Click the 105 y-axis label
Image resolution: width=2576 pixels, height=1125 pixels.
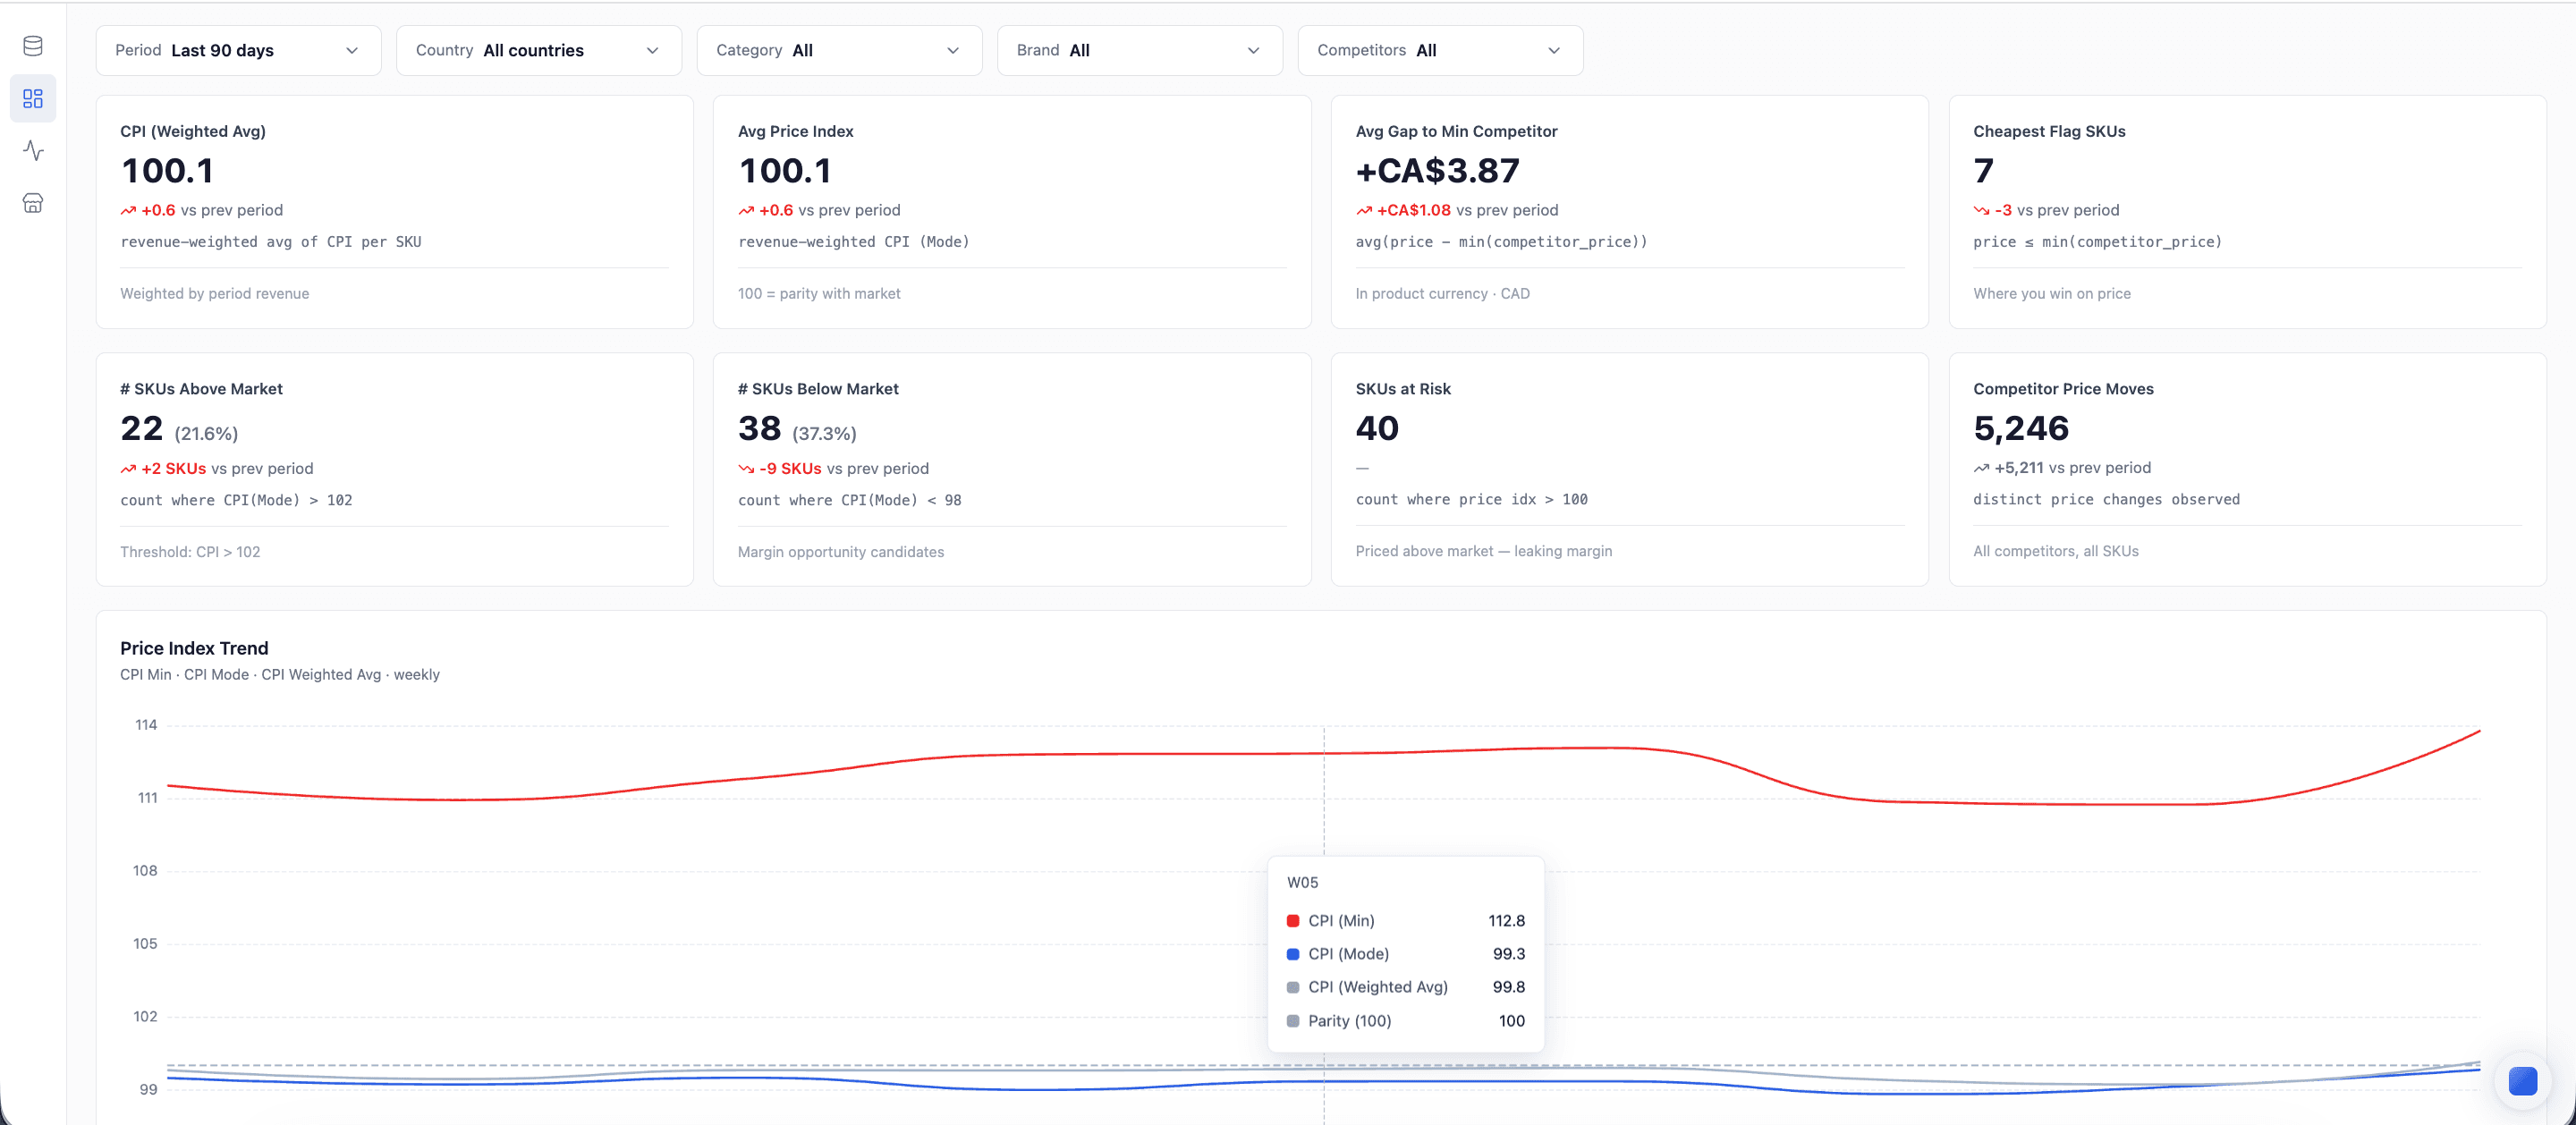(x=145, y=944)
